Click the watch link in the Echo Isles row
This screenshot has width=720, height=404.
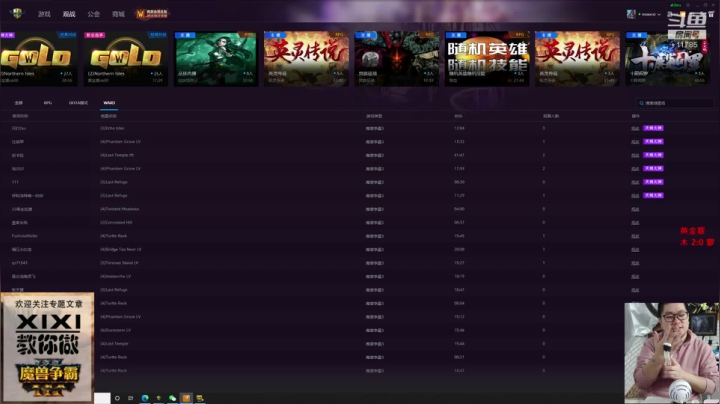click(x=635, y=129)
